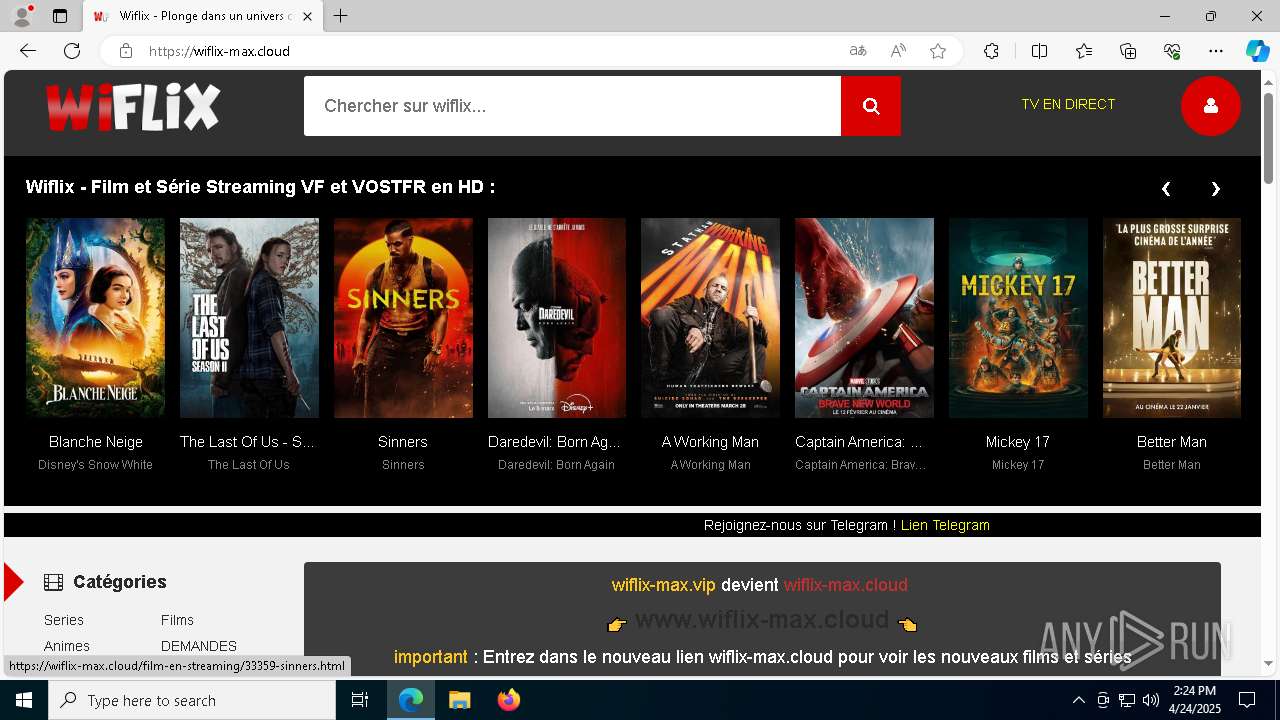Open Favorites list icon
The width and height of the screenshot is (1280, 720).
1084,51
